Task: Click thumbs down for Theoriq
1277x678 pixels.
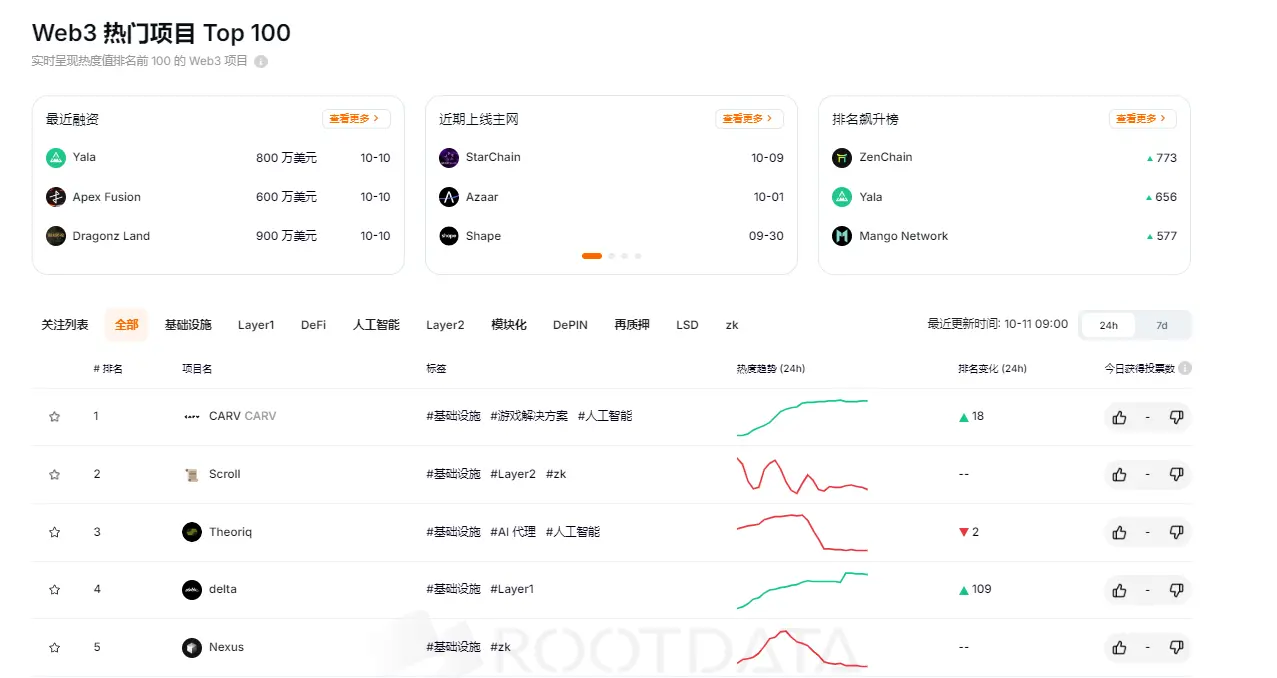Action: coord(1176,532)
